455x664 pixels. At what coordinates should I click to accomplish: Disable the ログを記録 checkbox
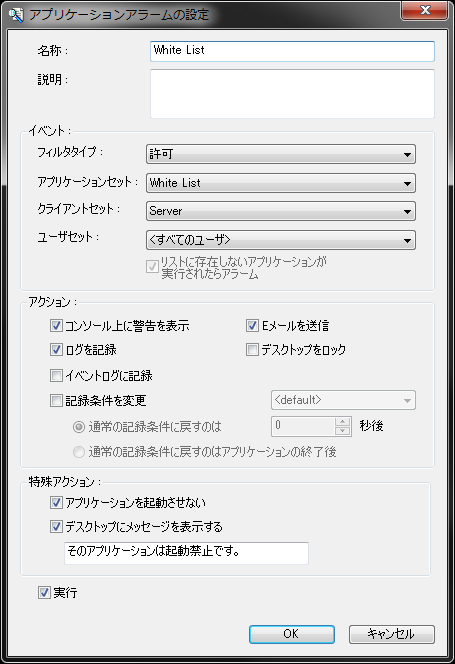point(56,350)
